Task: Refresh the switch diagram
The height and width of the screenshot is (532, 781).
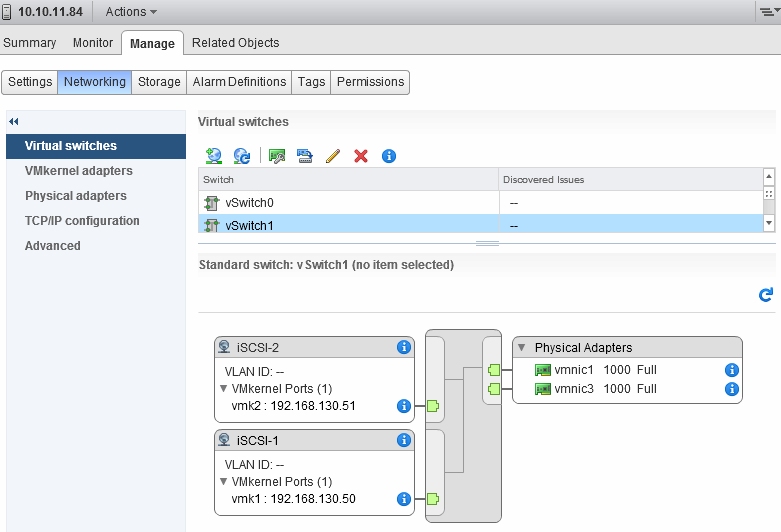Action: (x=766, y=295)
